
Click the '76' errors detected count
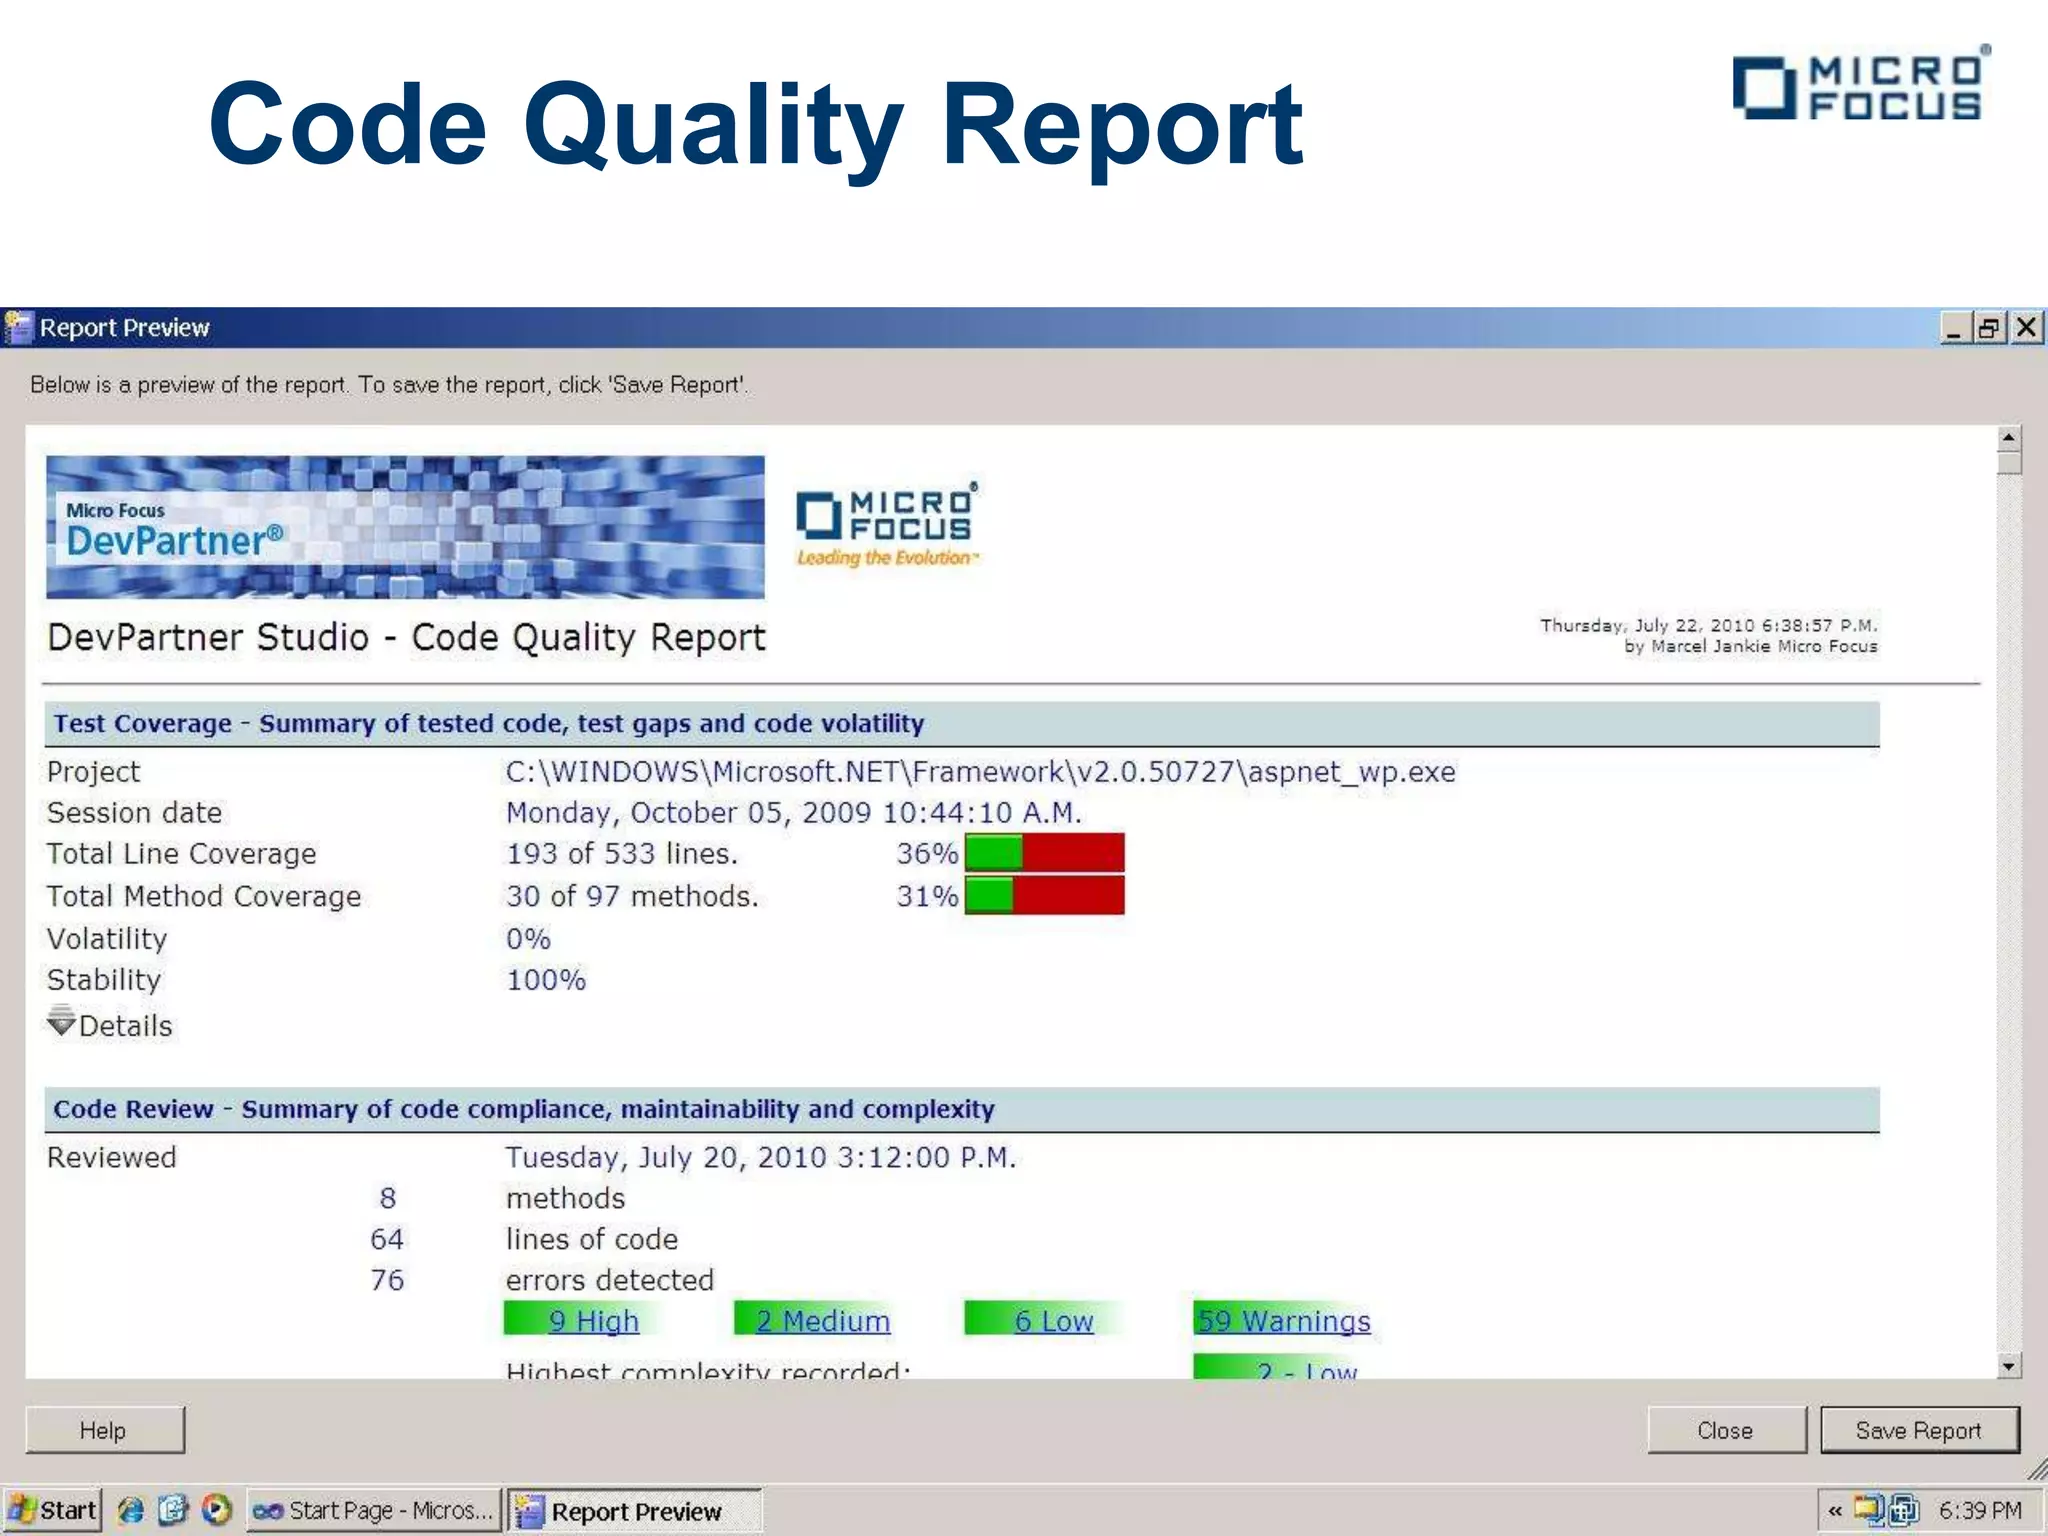(387, 1280)
